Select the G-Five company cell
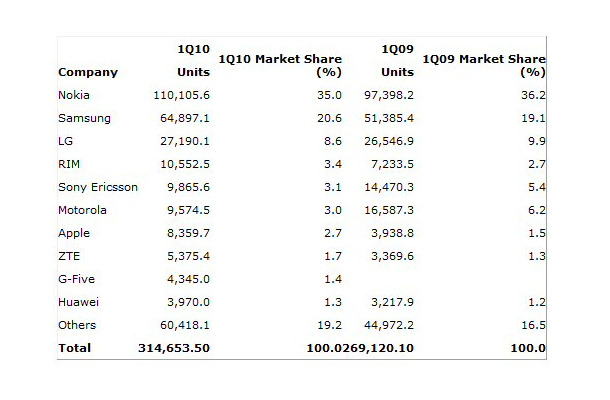 77,279
